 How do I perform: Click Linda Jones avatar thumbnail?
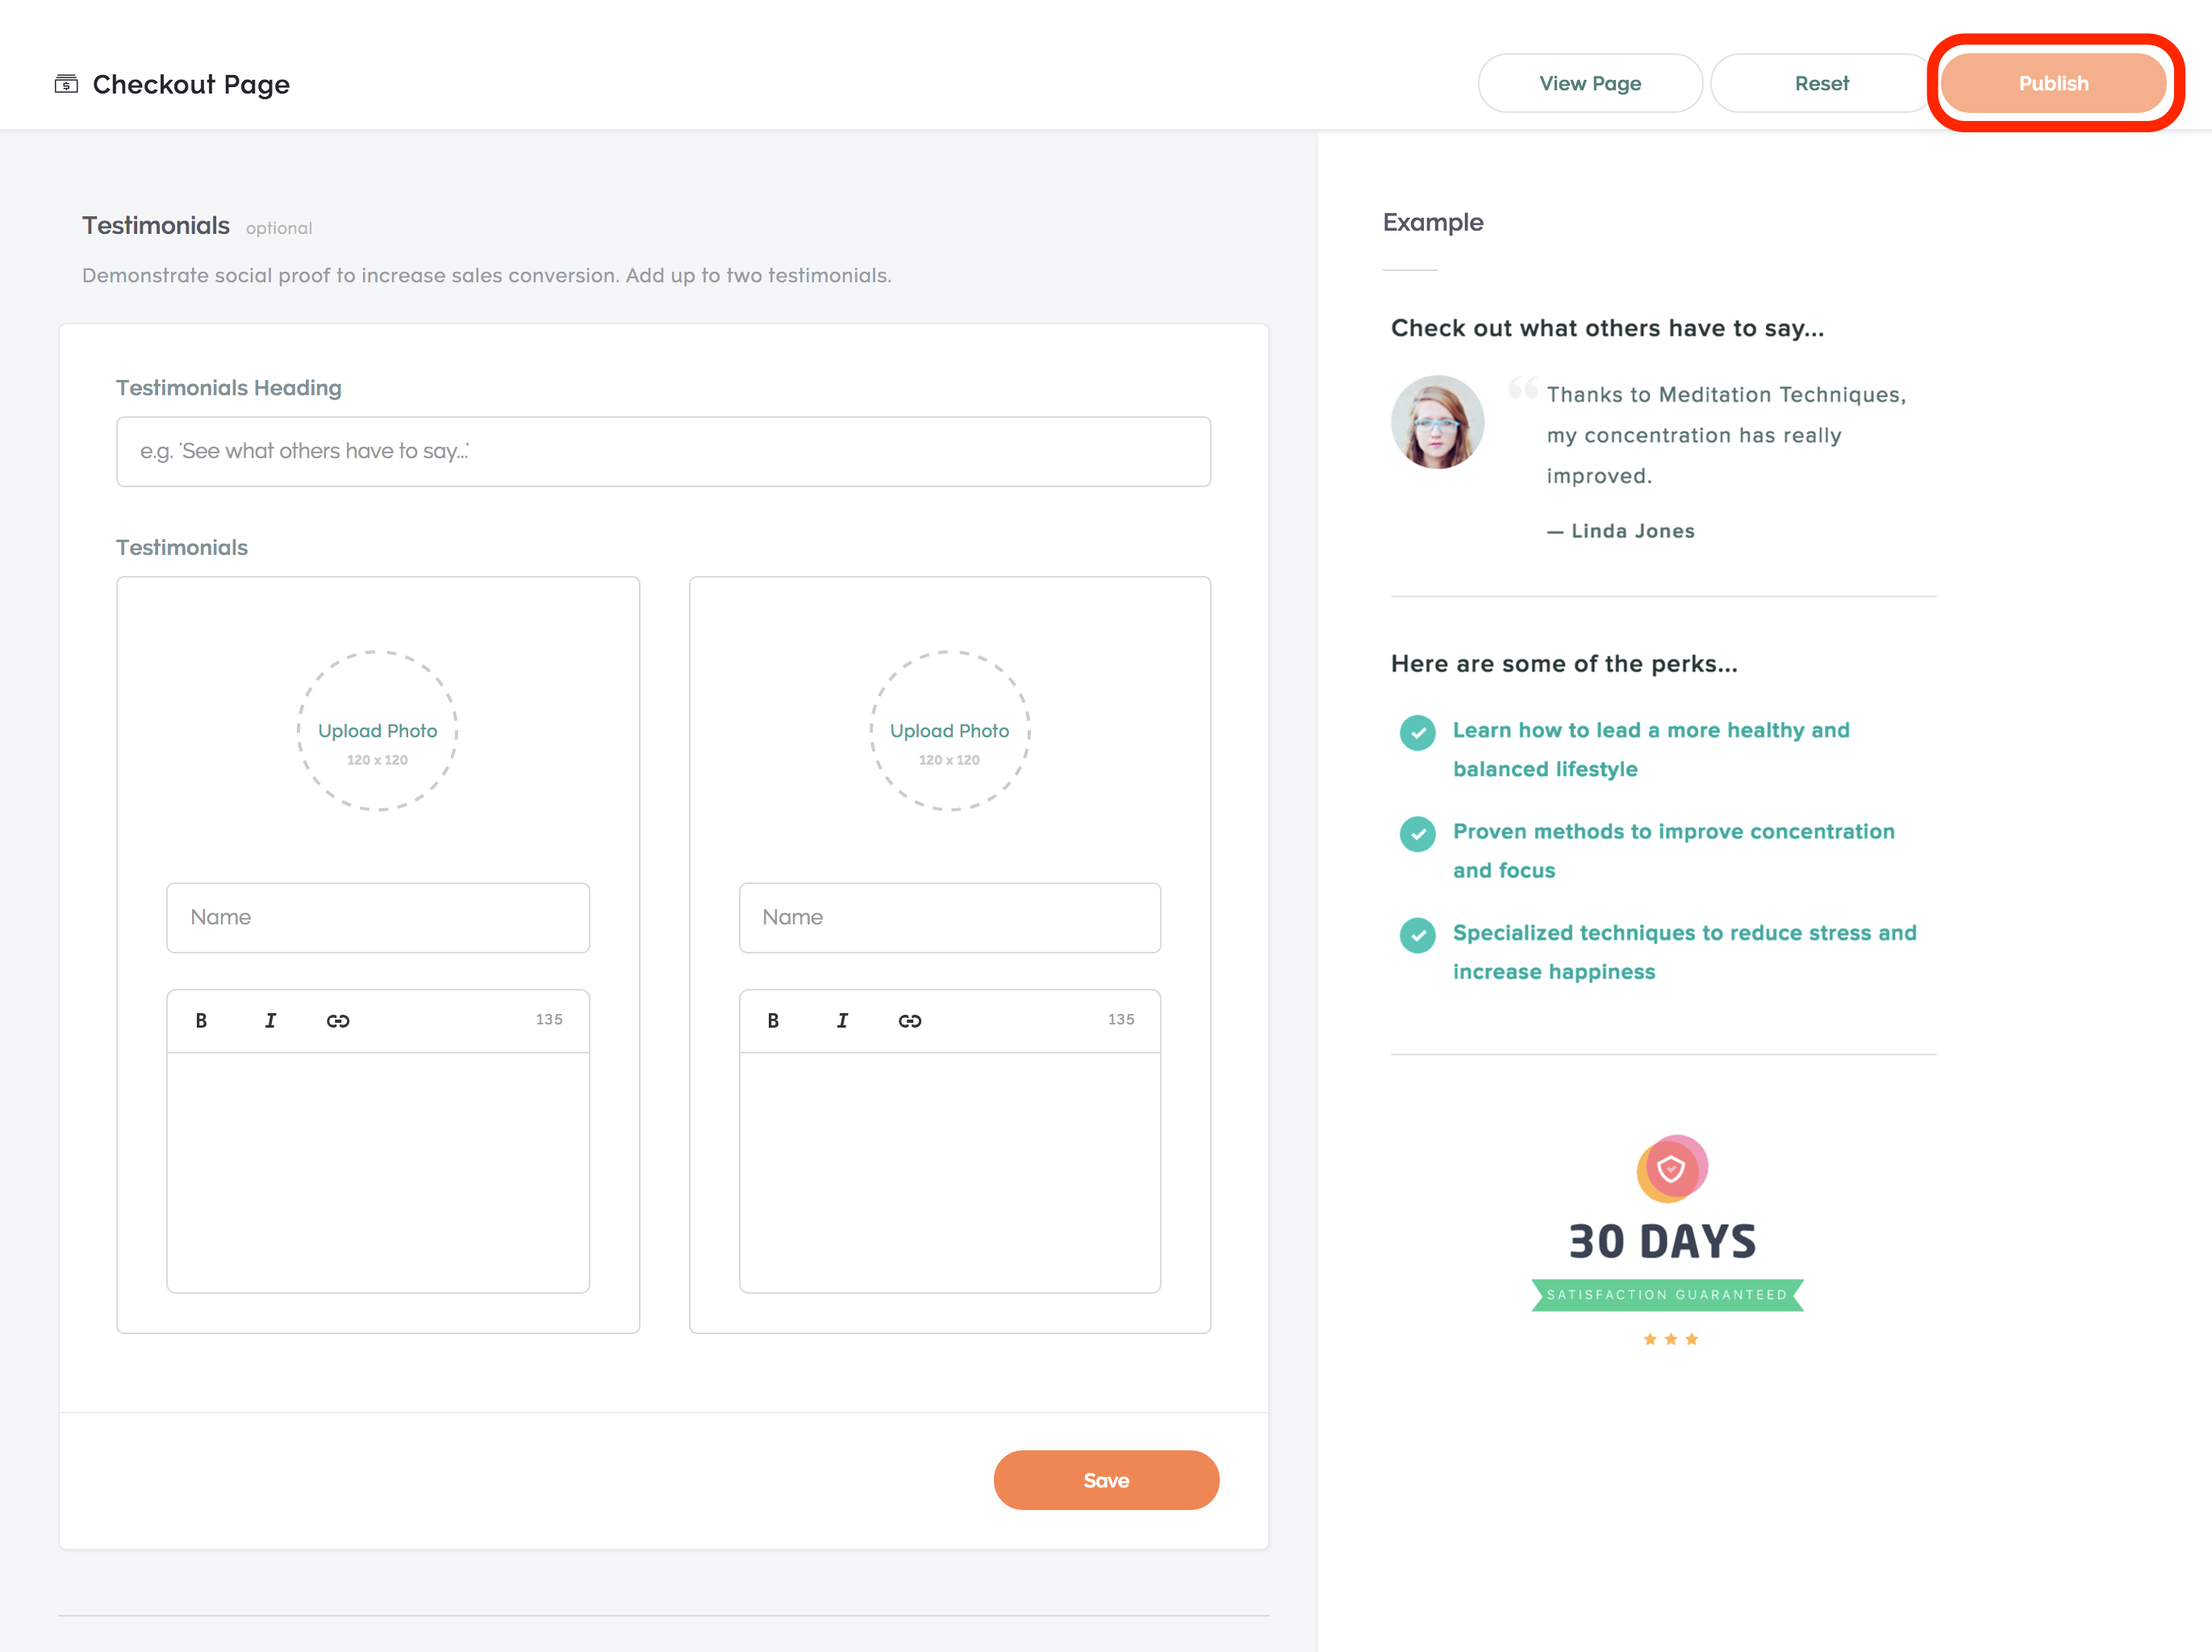pyautogui.click(x=1437, y=422)
